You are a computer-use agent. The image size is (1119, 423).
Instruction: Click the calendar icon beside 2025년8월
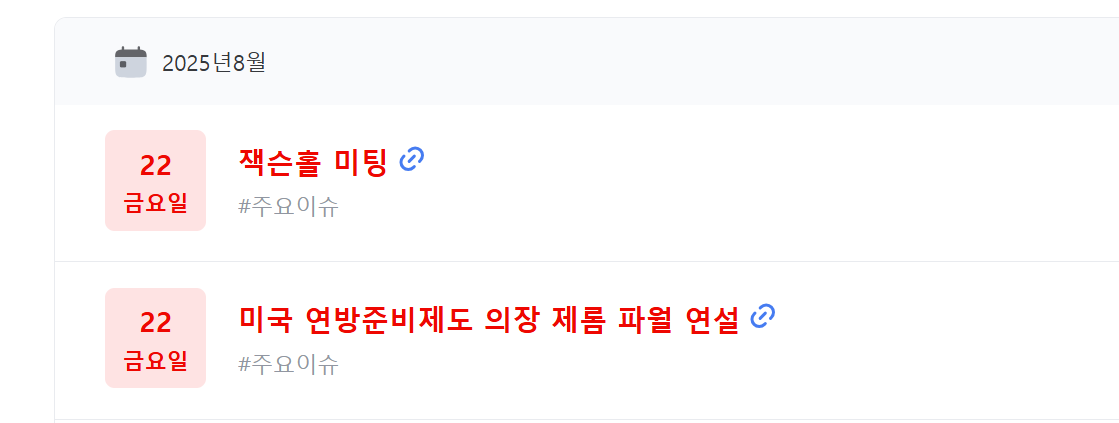(131, 62)
